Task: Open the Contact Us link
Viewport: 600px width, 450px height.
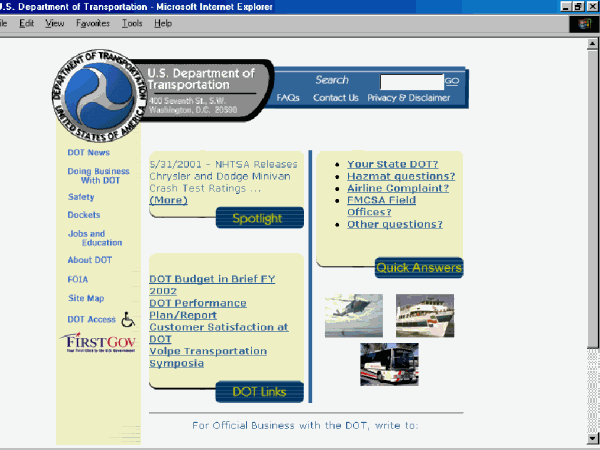Action: 335,98
